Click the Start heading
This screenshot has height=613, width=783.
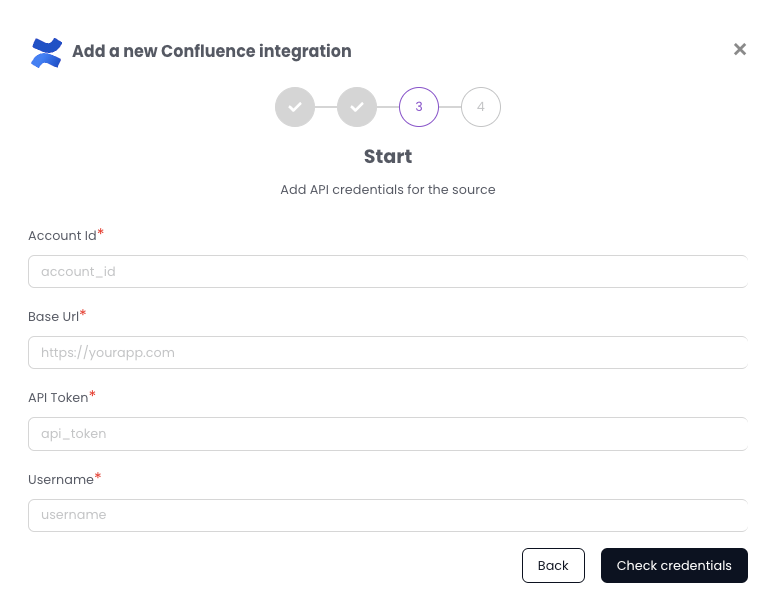(388, 157)
